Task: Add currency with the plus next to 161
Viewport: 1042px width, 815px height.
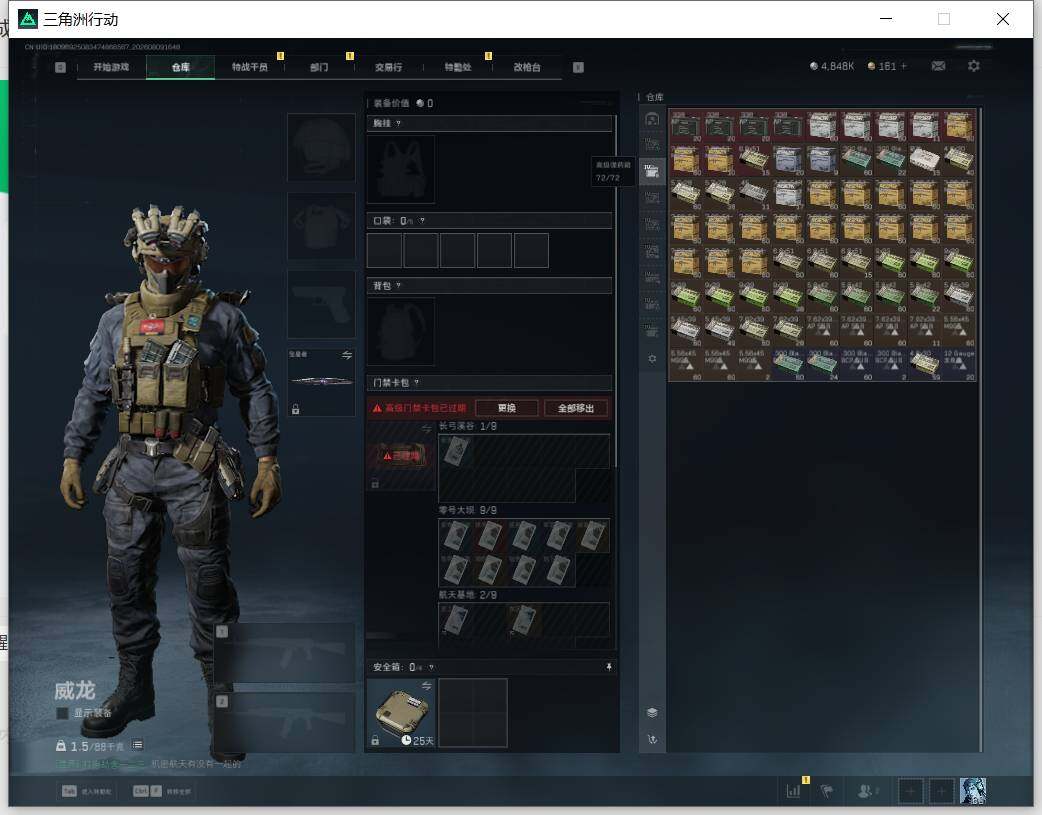Action: 903,66
